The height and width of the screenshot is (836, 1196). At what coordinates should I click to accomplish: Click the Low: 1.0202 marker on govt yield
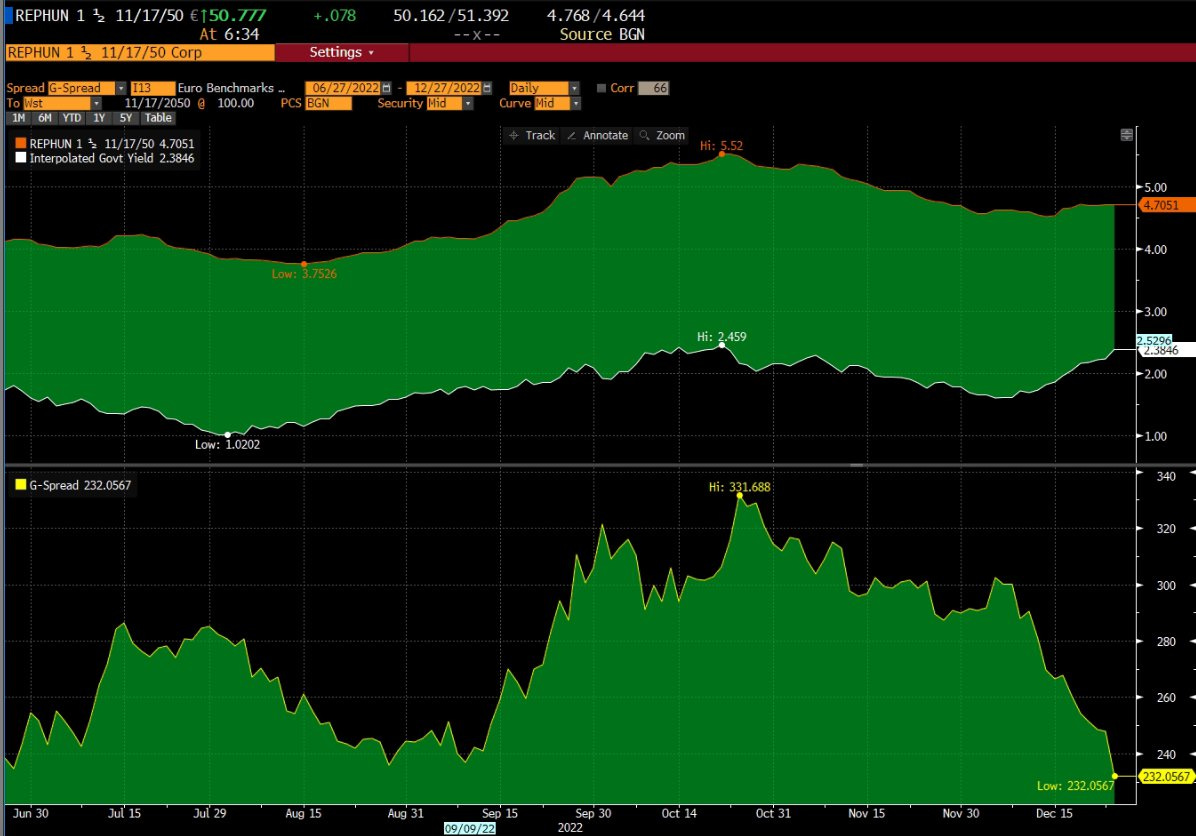pos(227,435)
